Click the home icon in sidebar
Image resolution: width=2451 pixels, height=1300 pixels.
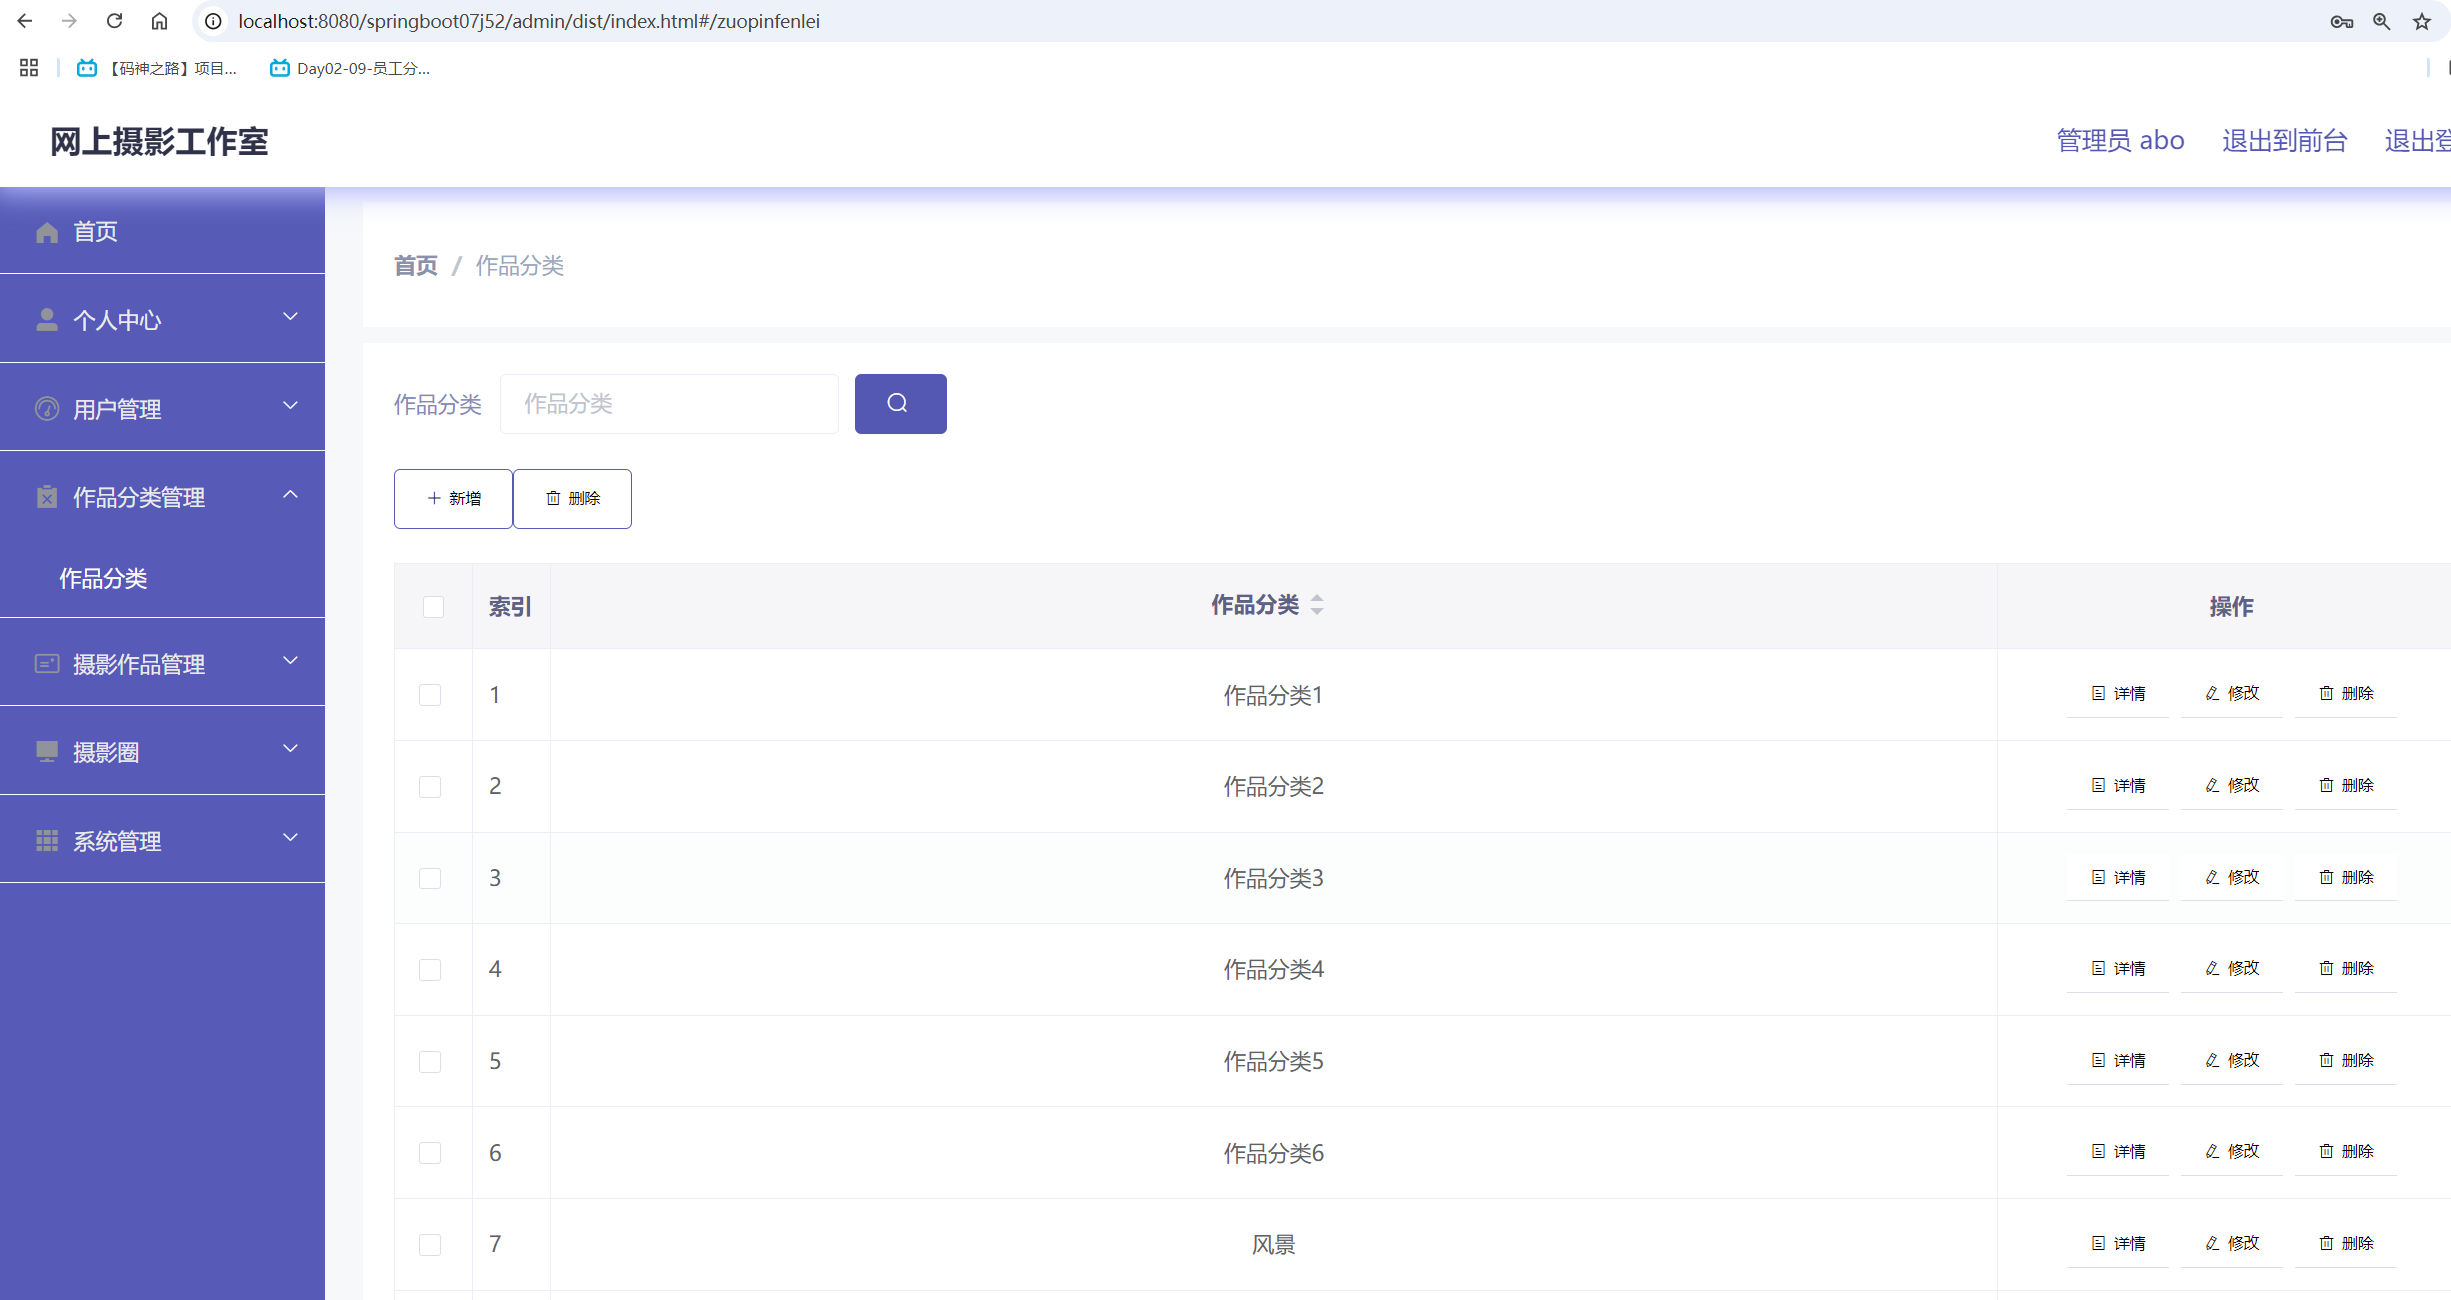[x=47, y=232]
